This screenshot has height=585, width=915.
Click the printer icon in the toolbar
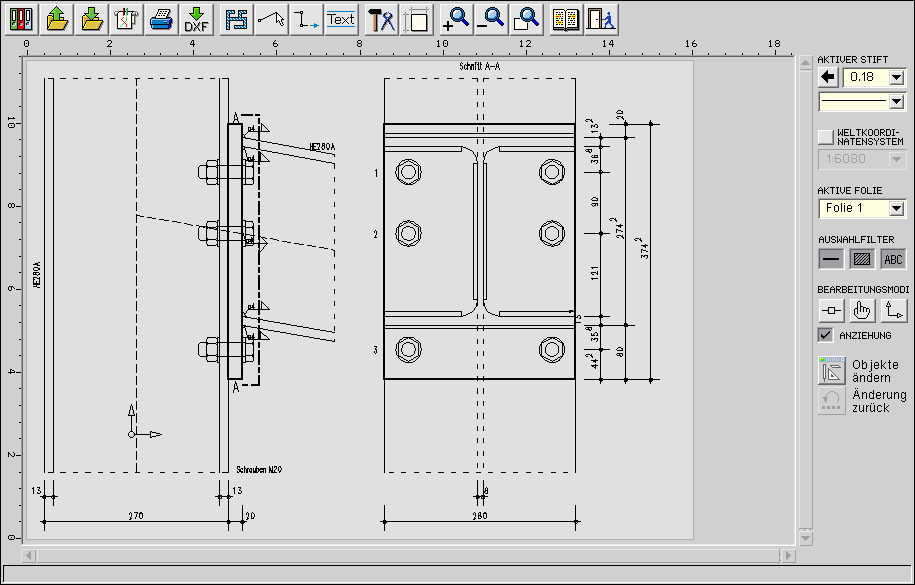(x=161, y=18)
